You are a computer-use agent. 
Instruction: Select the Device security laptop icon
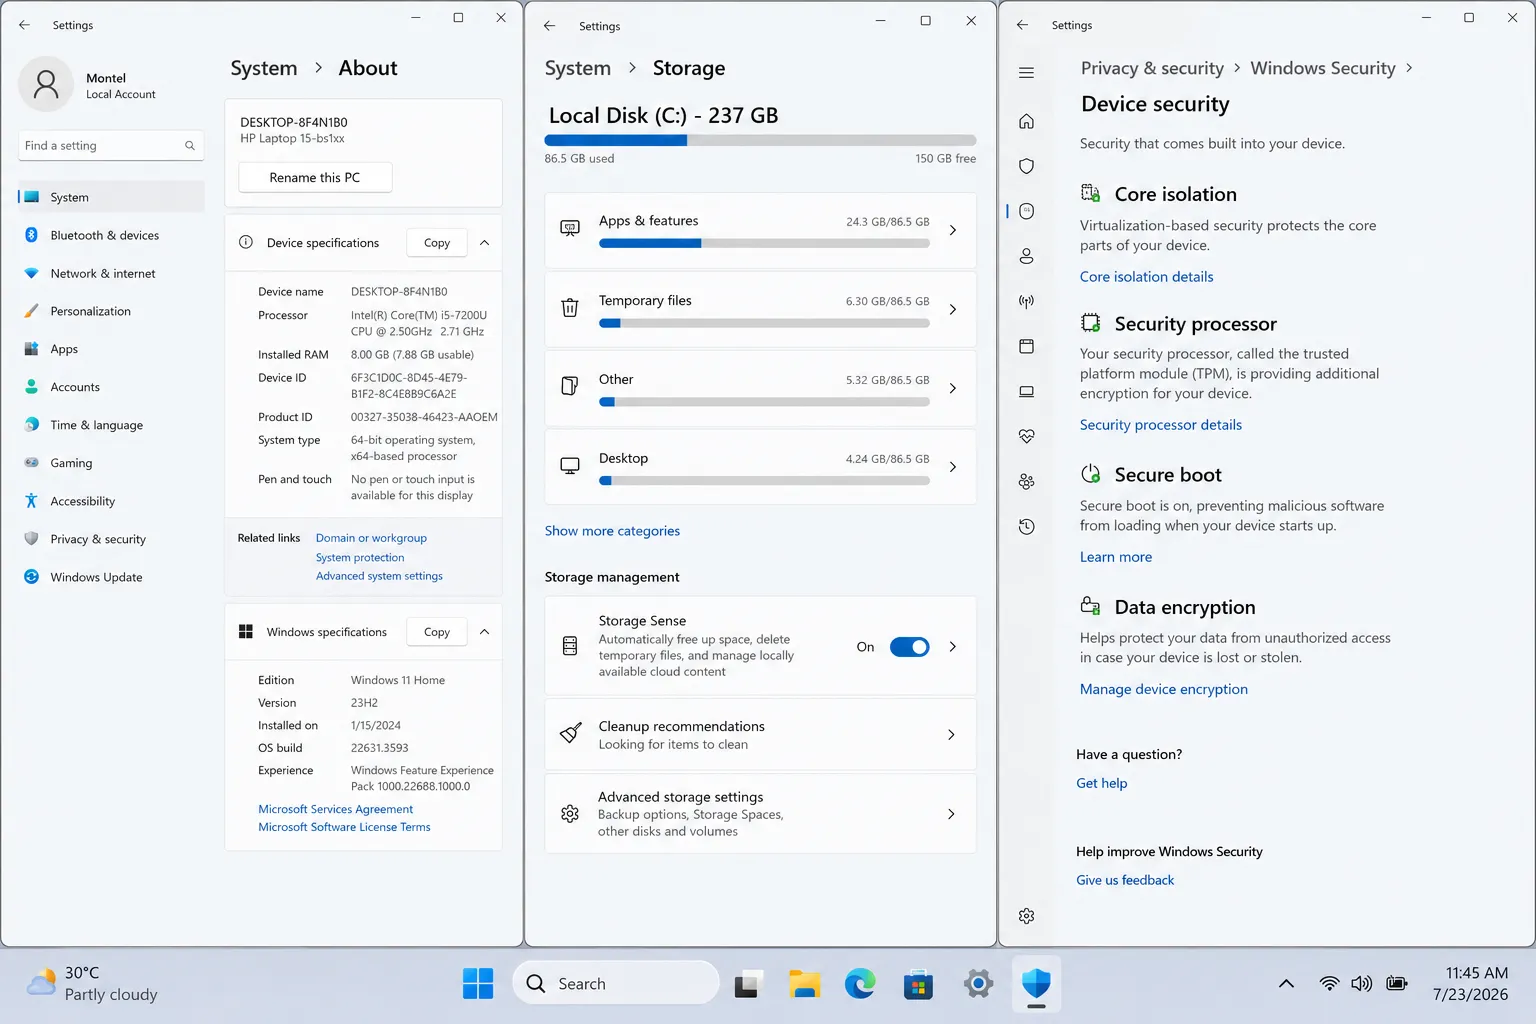point(1026,391)
